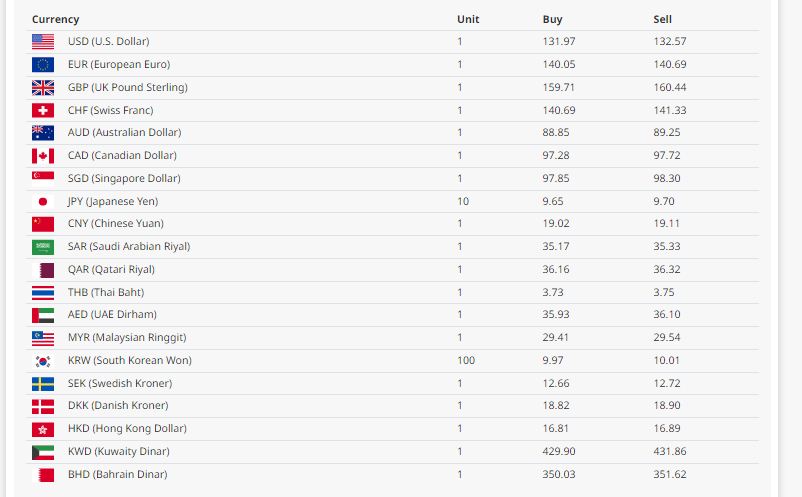The height and width of the screenshot is (497, 802).
Task: Click the UK Union Jack flag icon
Action: tap(43, 87)
